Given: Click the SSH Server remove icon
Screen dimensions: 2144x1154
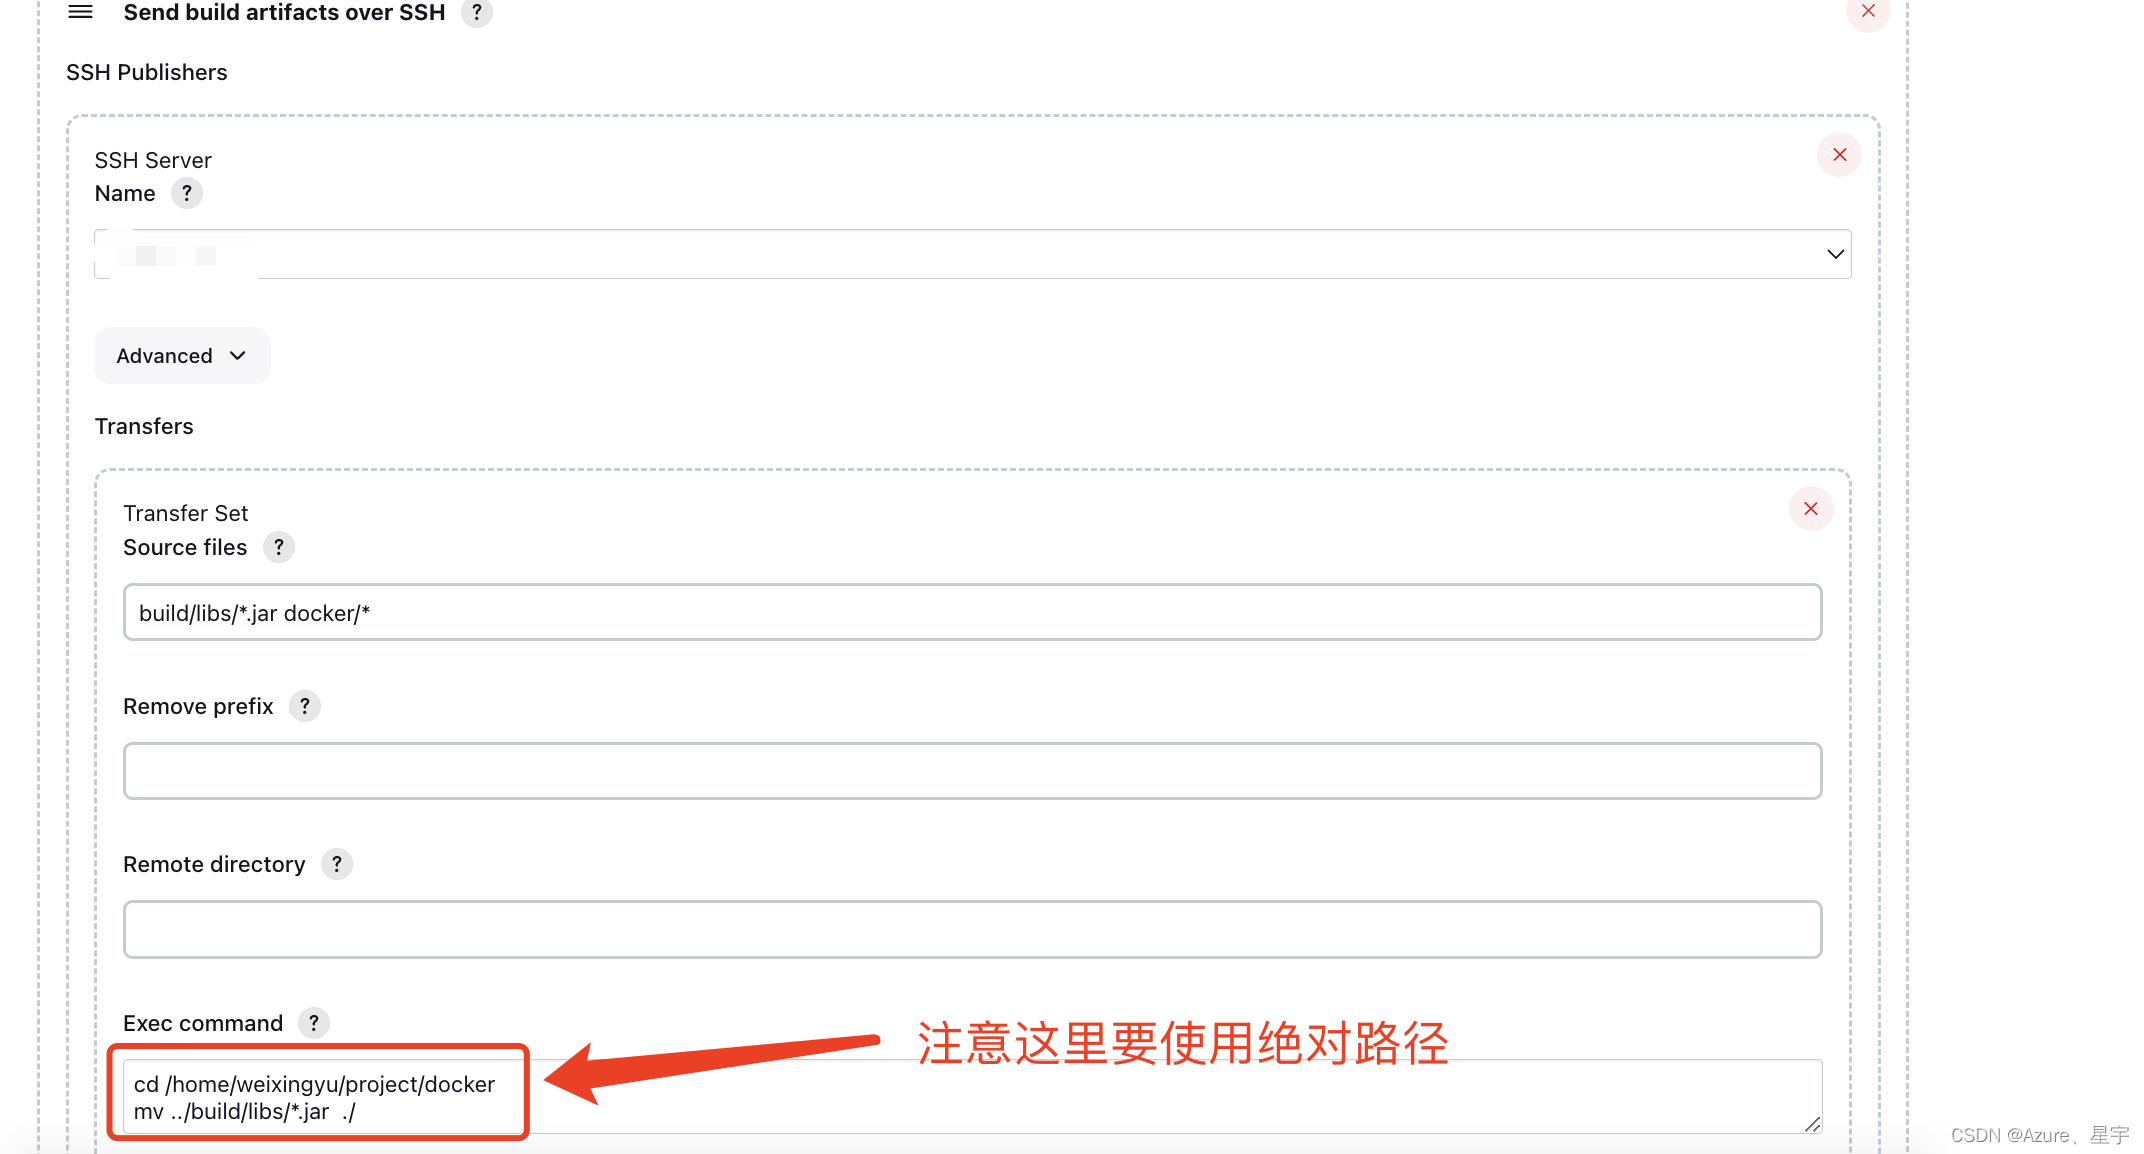Looking at the screenshot, I should click(x=1839, y=155).
